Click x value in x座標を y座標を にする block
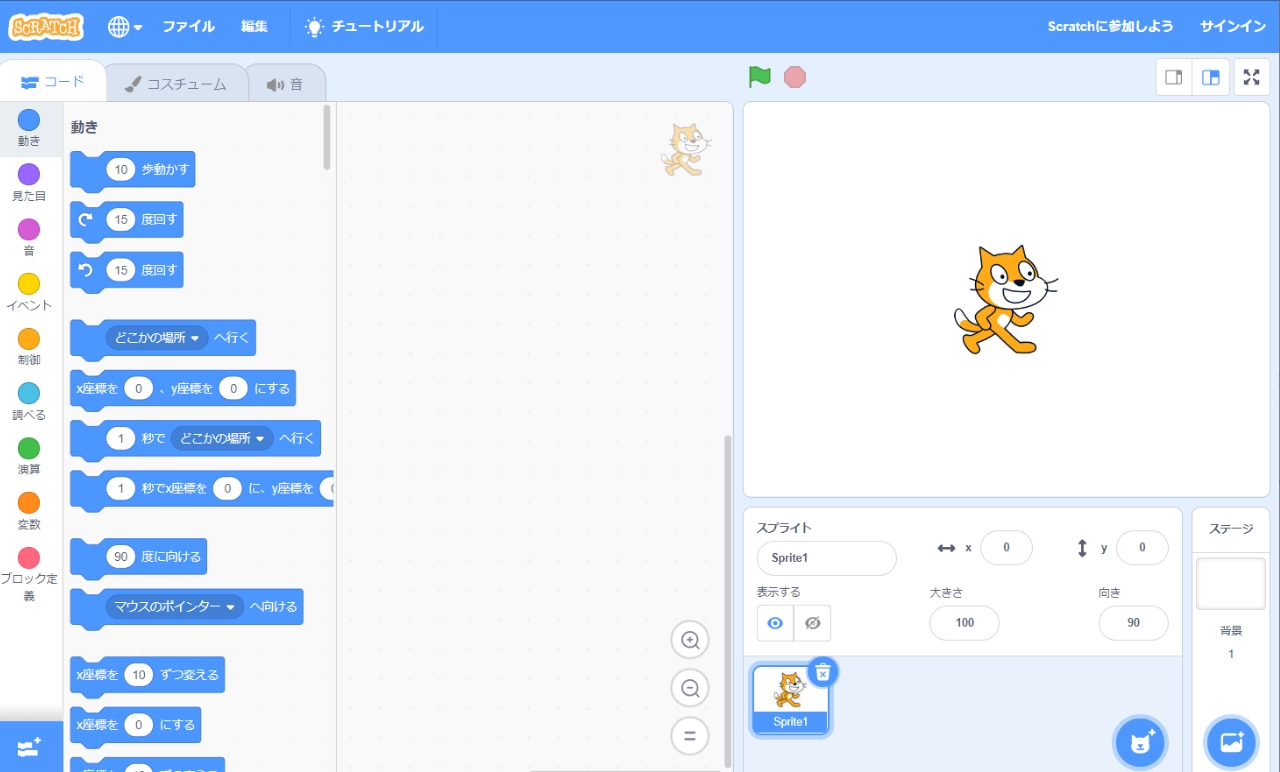 pyautogui.click(x=138, y=388)
